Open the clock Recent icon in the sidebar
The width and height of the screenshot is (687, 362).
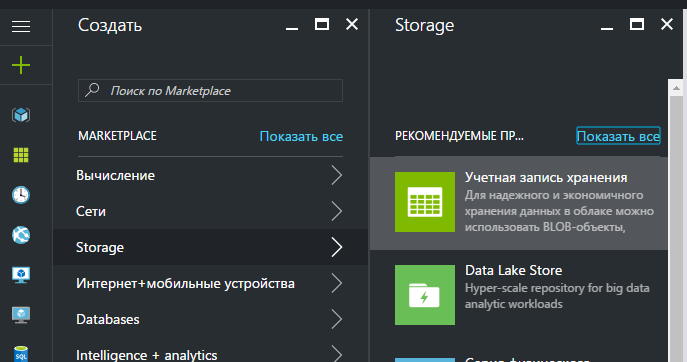coord(21,195)
